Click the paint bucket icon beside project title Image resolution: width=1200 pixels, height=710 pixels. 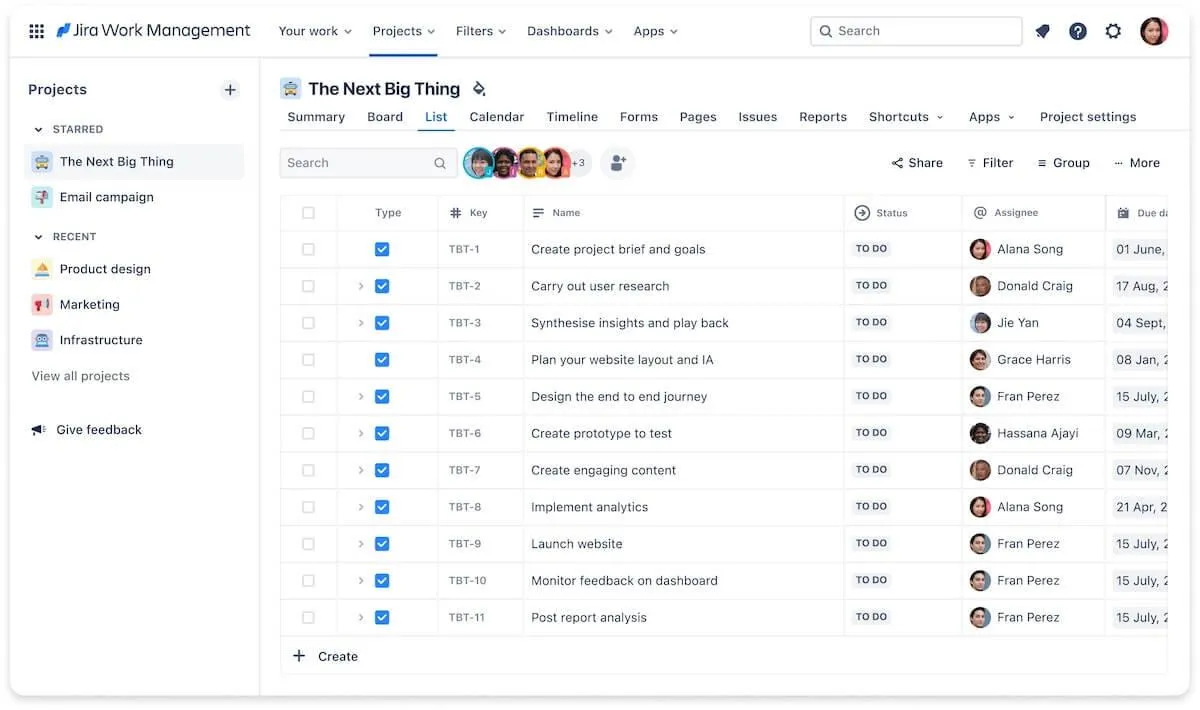tap(479, 89)
